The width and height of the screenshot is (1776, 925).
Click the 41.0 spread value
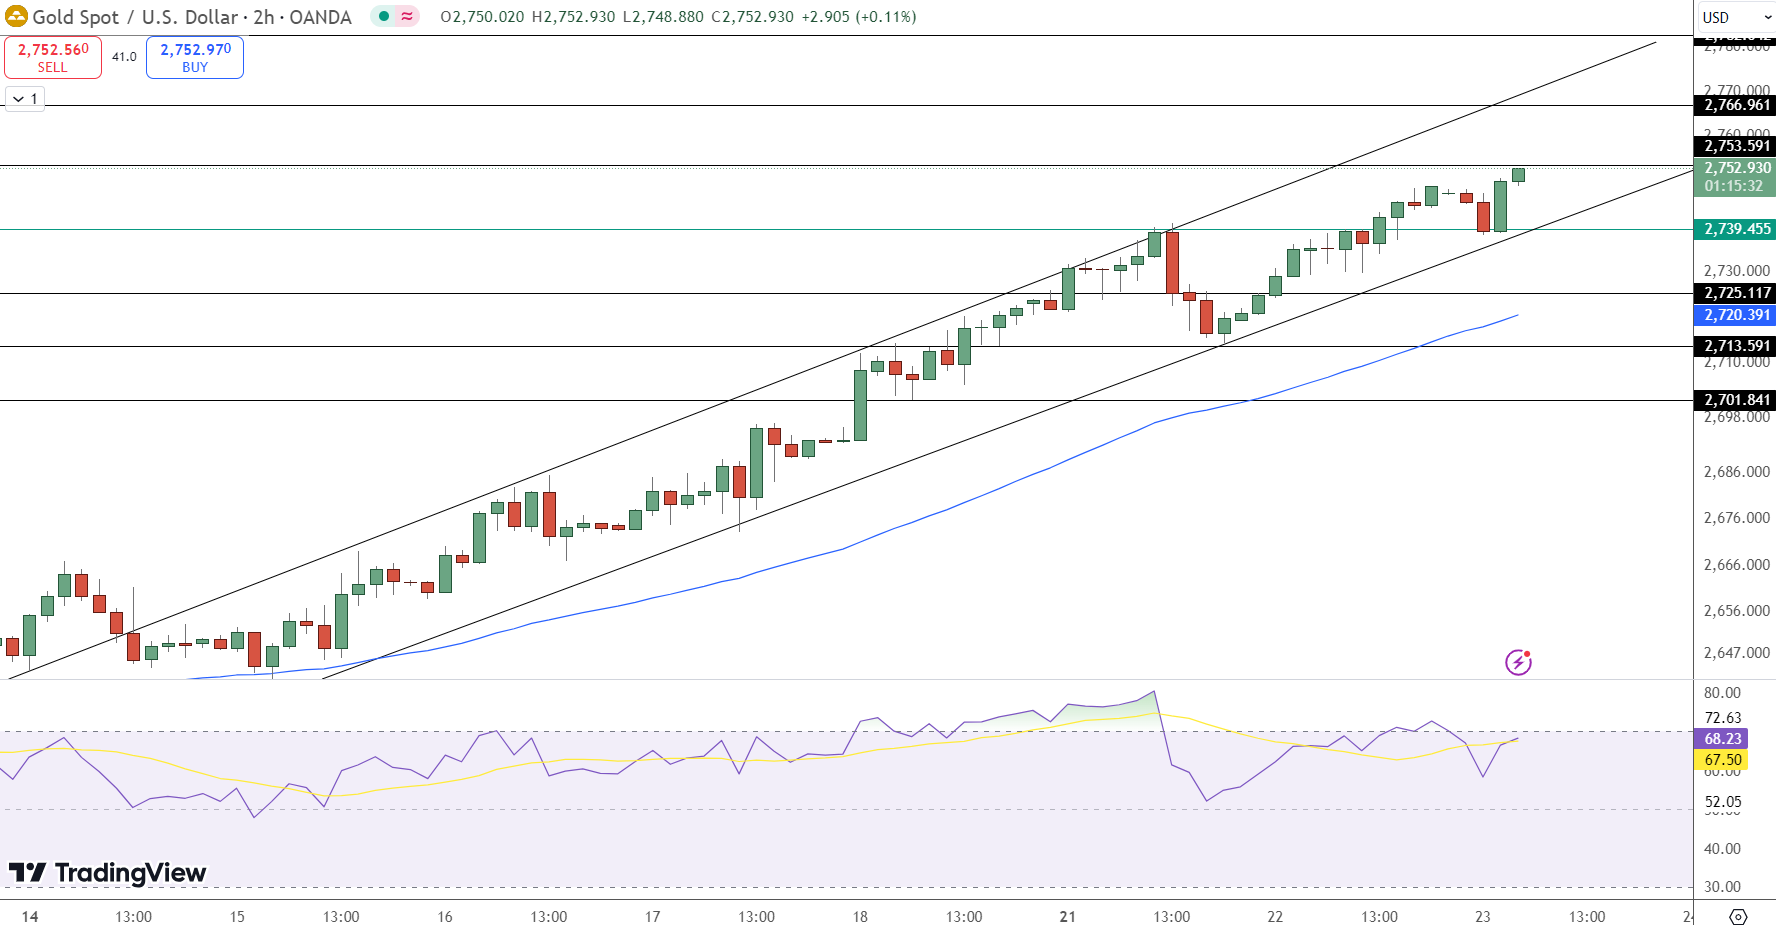[x=124, y=57]
